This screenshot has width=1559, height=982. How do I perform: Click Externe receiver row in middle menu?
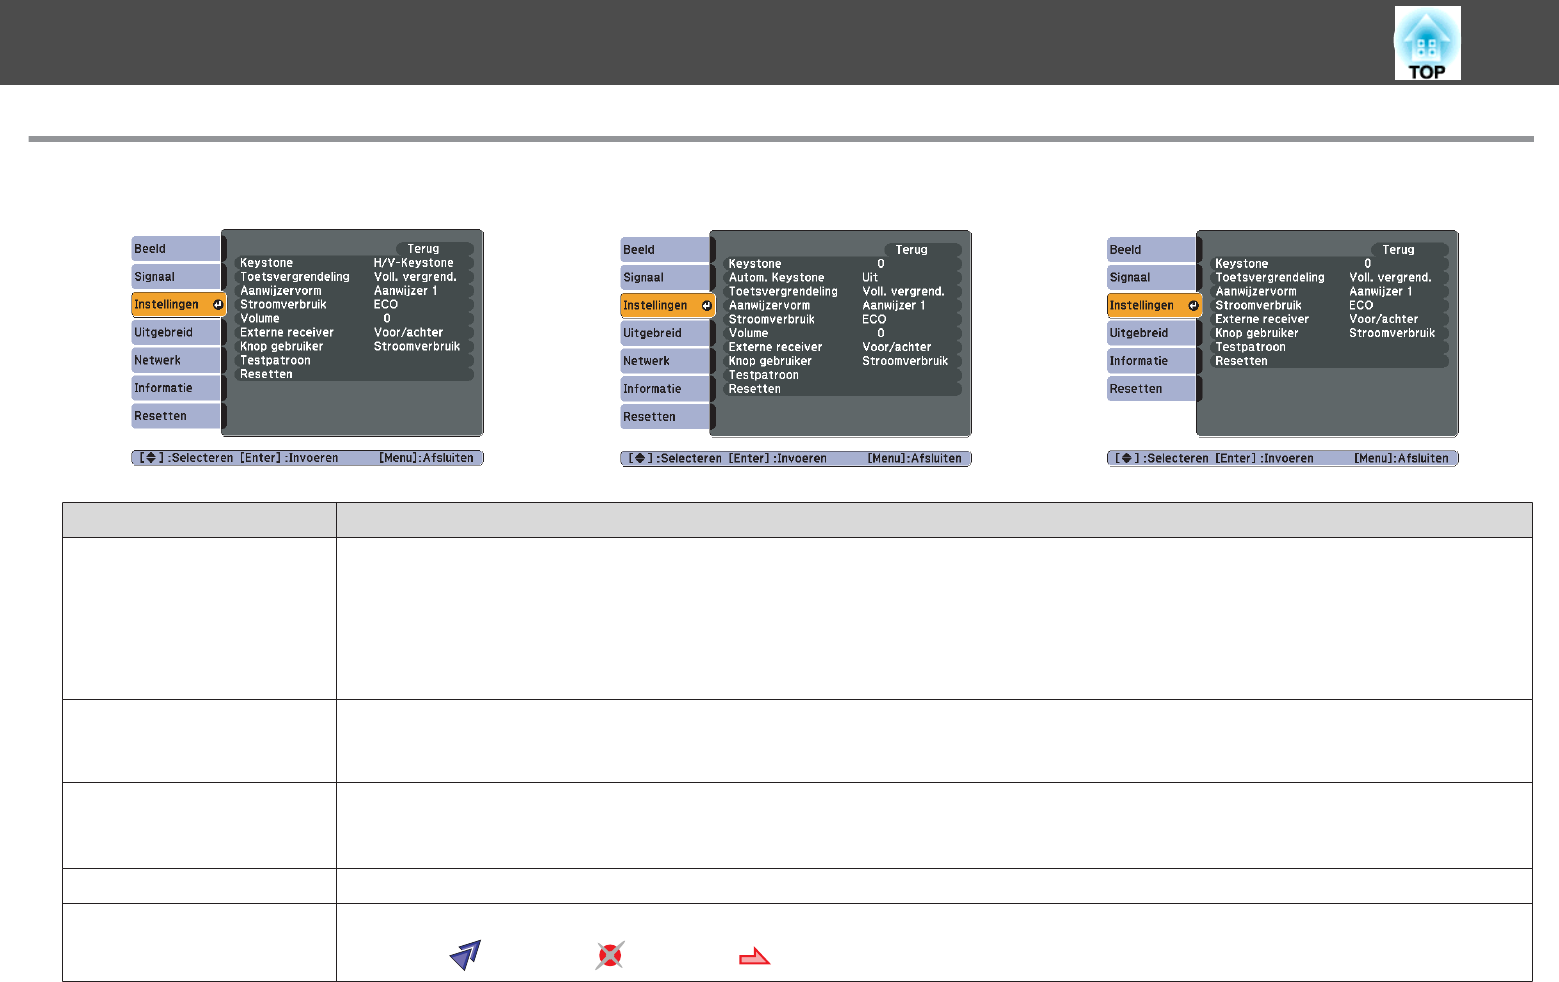pyautogui.click(x=842, y=348)
